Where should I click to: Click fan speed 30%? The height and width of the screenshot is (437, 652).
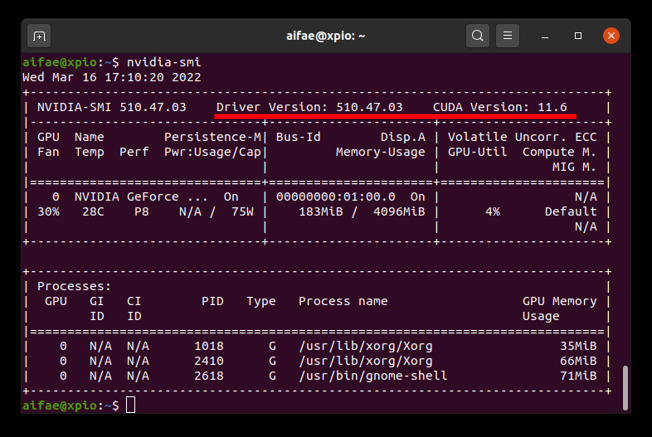click(x=49, y=212)
